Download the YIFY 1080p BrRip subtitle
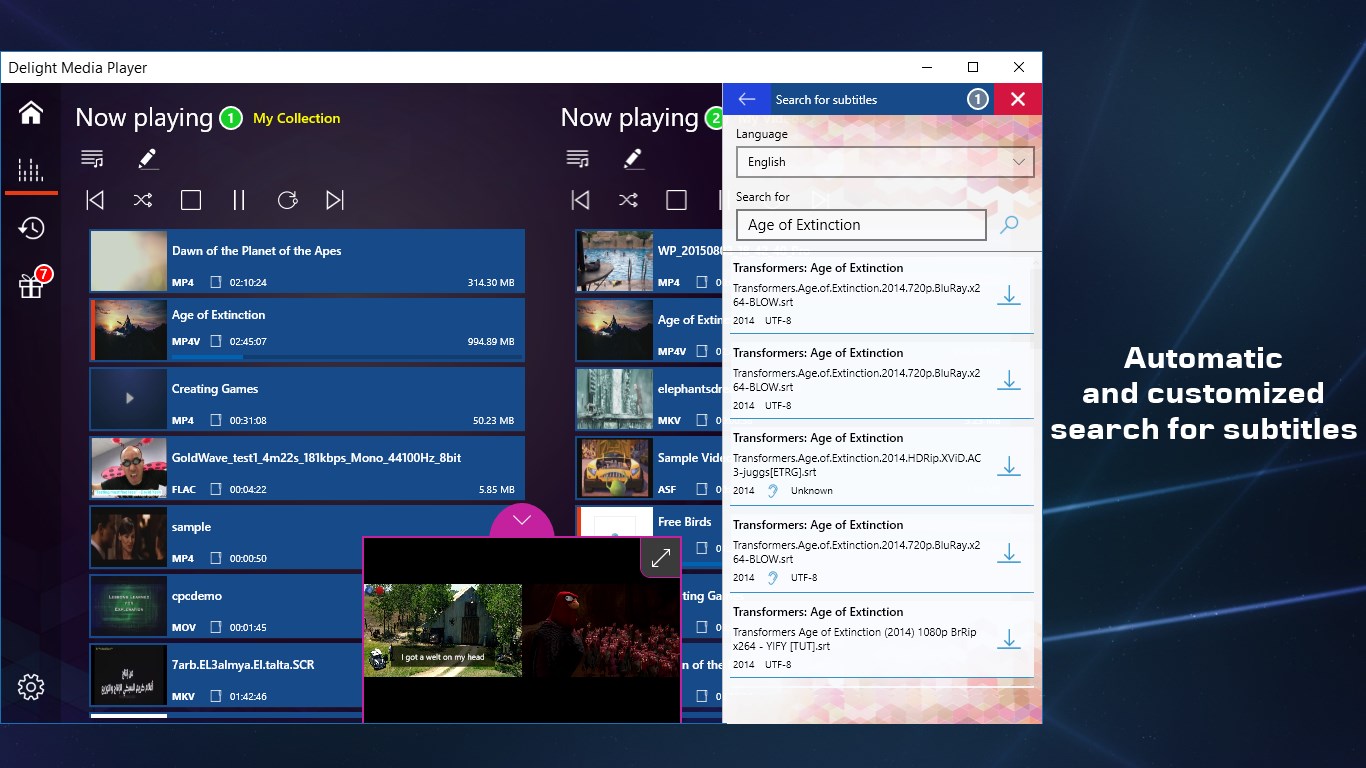Image resolution: width=1366 pixels, height=768 pixels. tap(1009, 639)
